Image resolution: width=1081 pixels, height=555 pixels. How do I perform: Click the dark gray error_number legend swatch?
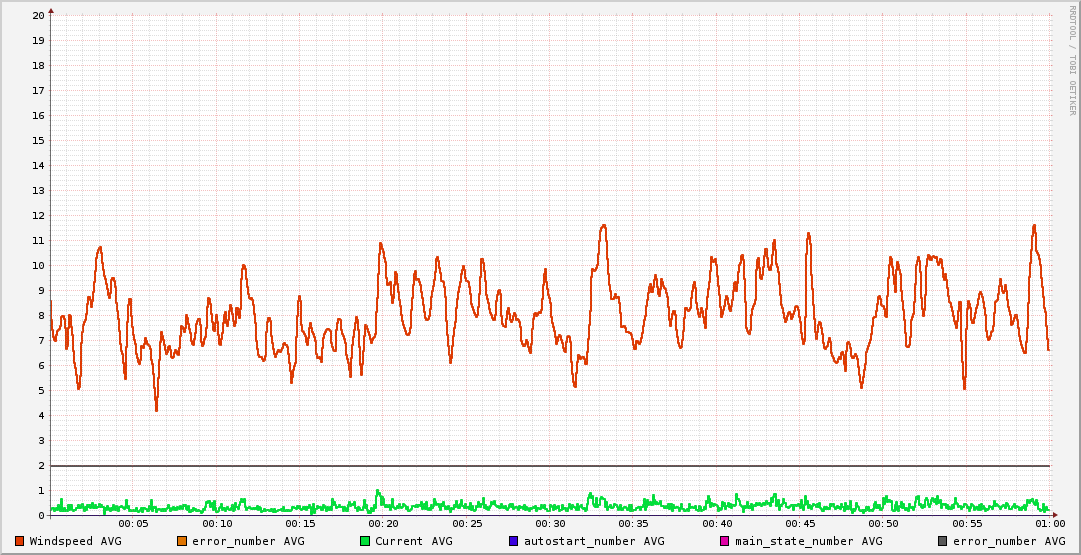(943, 541)
